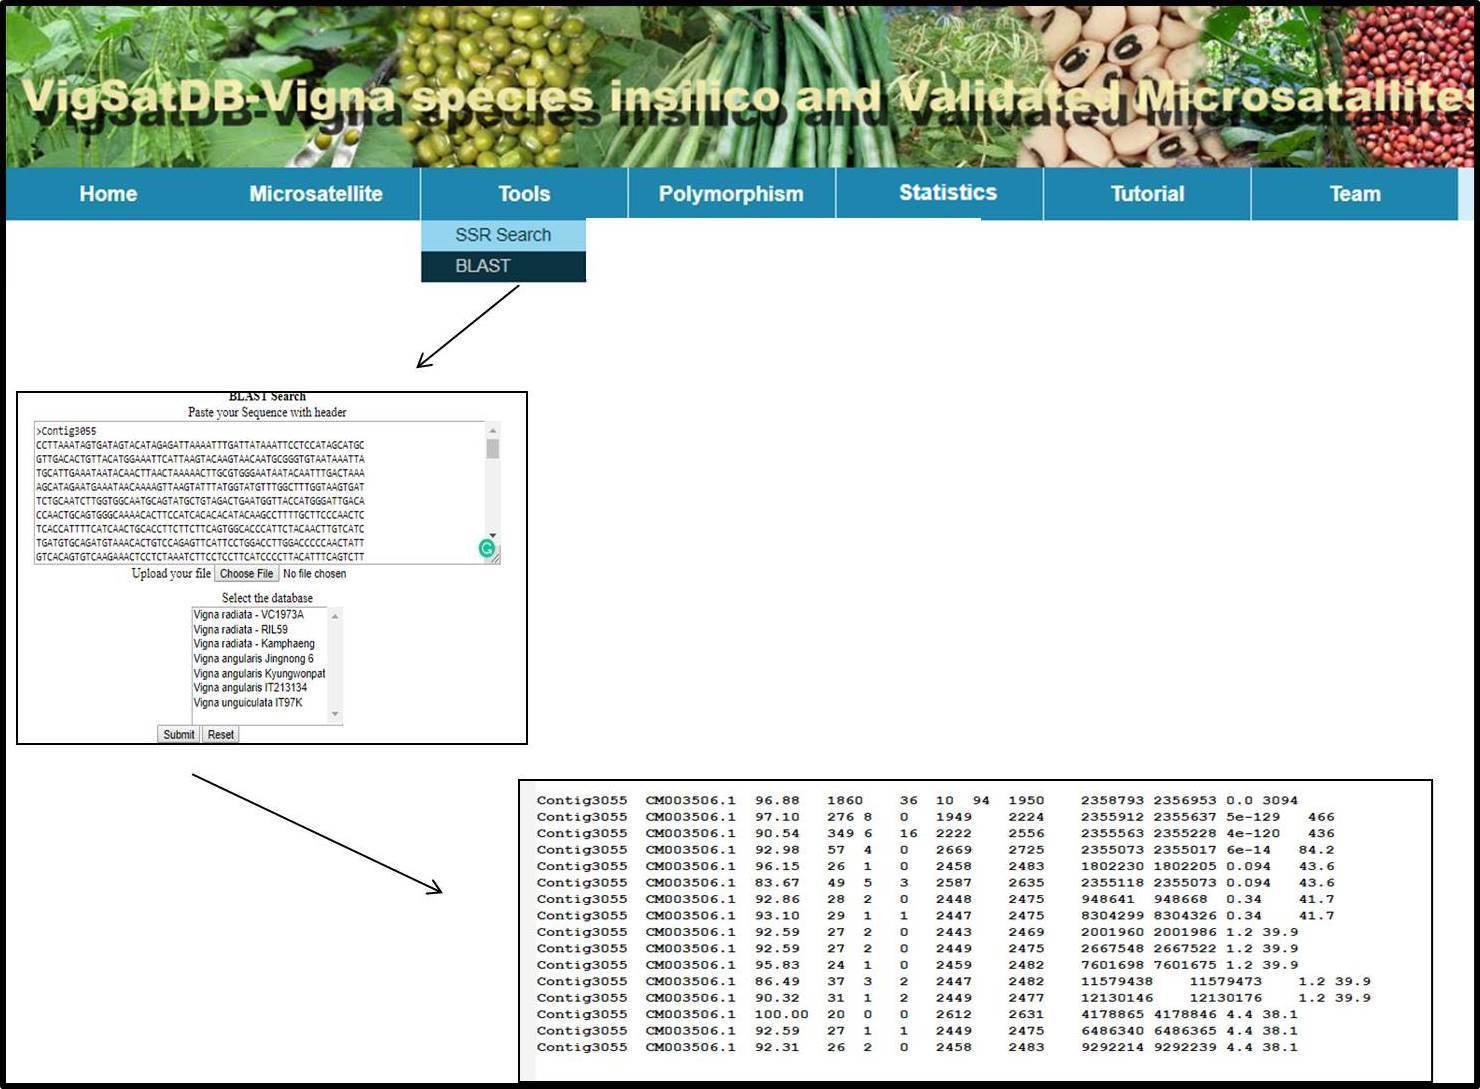Open the Tutorial page
Image resolution: width=1480 pixels, height=1089 pixels.
1147,194
